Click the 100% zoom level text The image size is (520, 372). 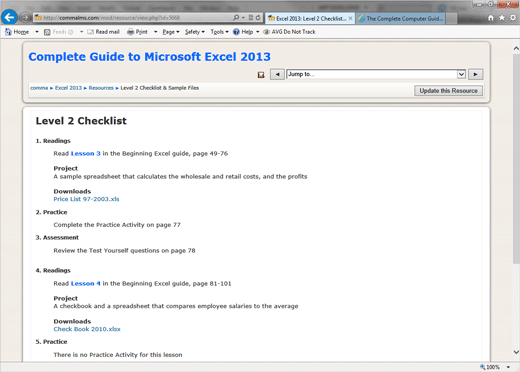click(493, 367)
